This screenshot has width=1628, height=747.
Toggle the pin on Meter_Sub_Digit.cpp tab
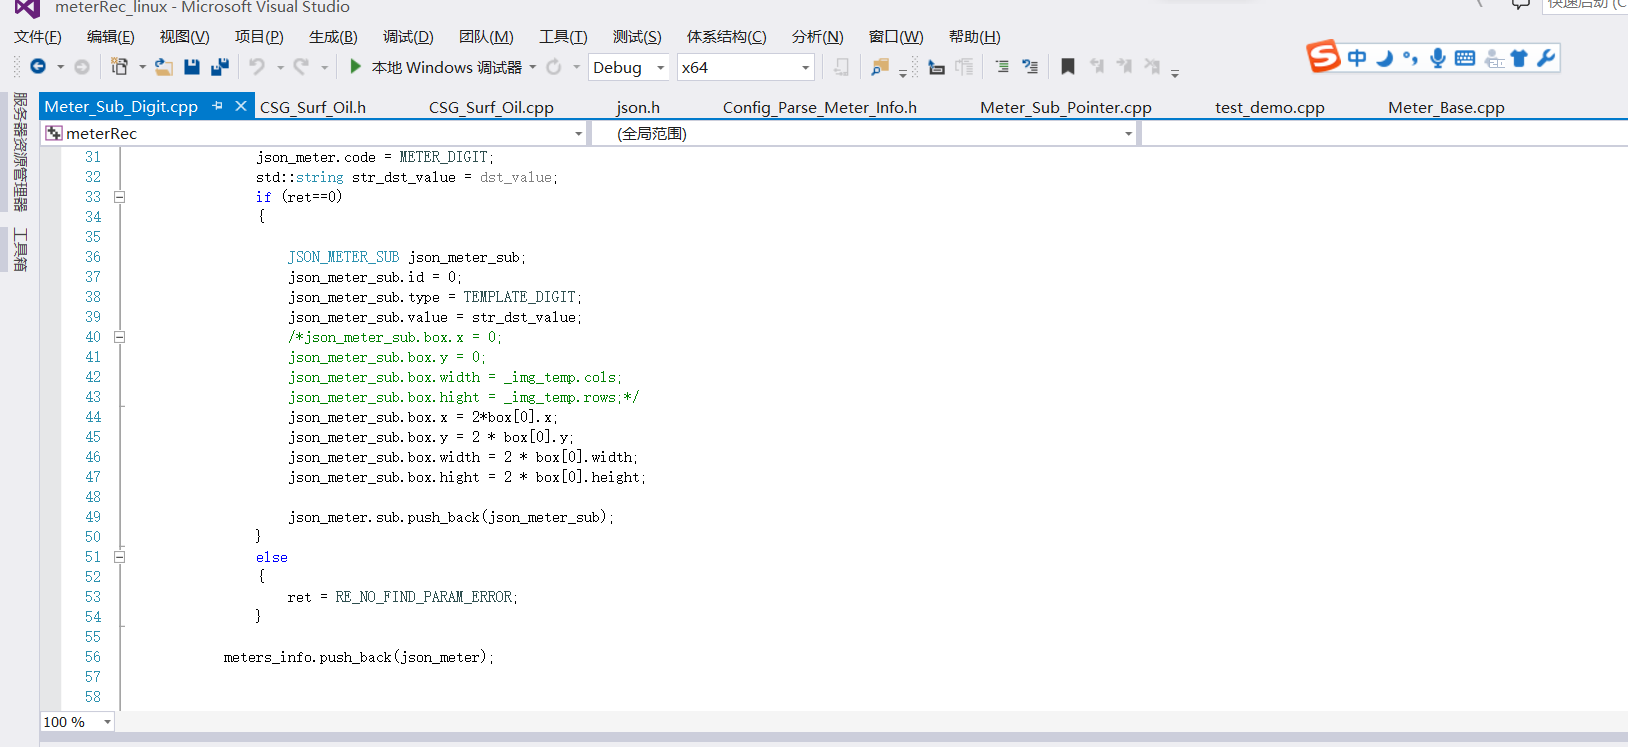(217, 106)
